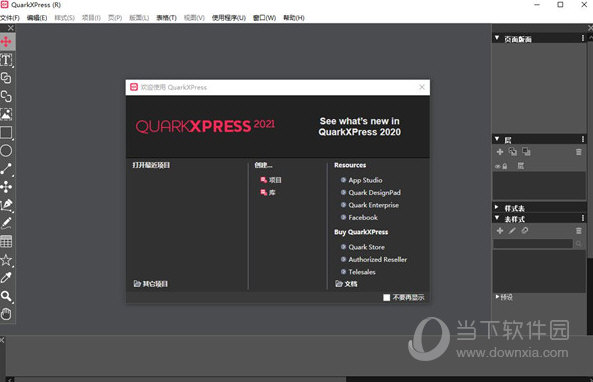Open 页面版面 panel options menu
The height and width of the screenshot is (382, 593).
tap(583, 38)
